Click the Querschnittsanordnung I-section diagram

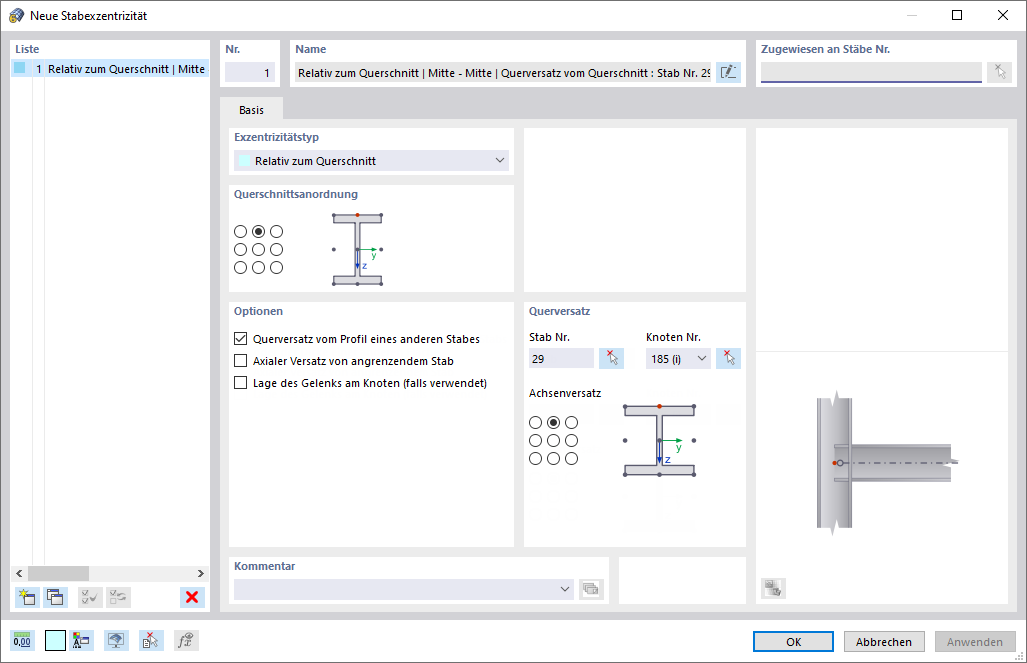(358, 249)
